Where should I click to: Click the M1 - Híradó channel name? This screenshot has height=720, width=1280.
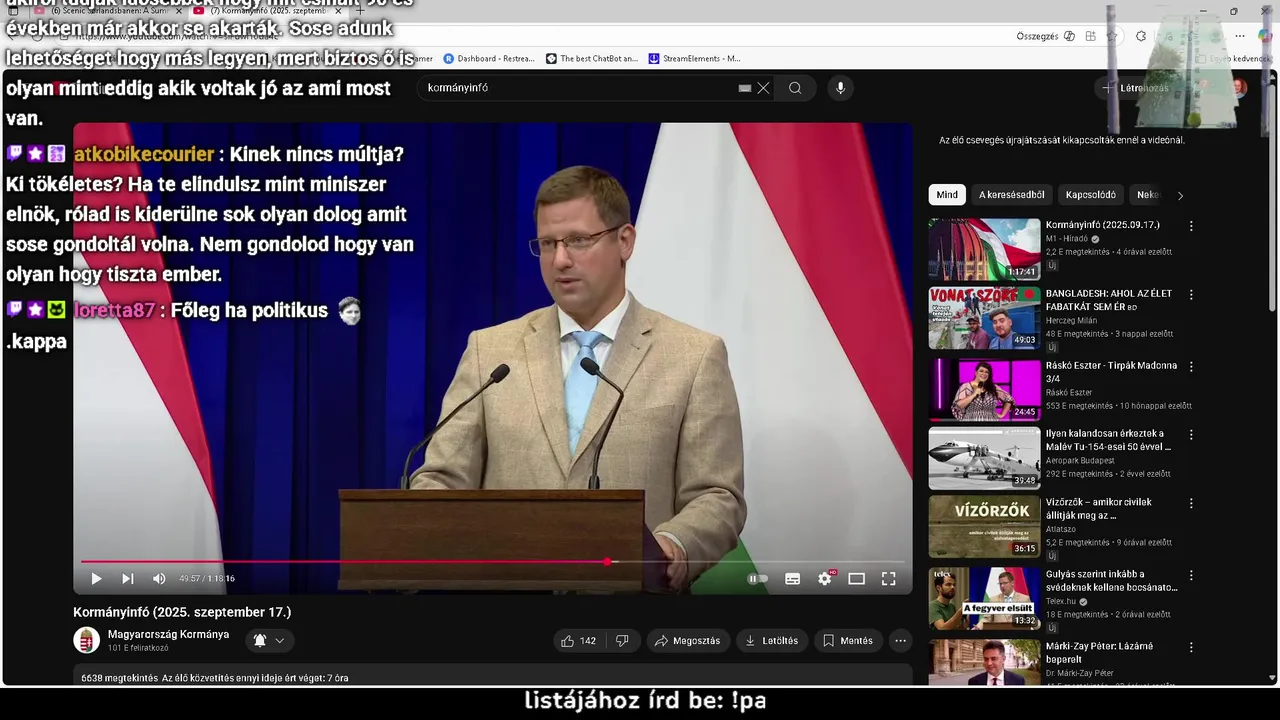point(1067,239)
